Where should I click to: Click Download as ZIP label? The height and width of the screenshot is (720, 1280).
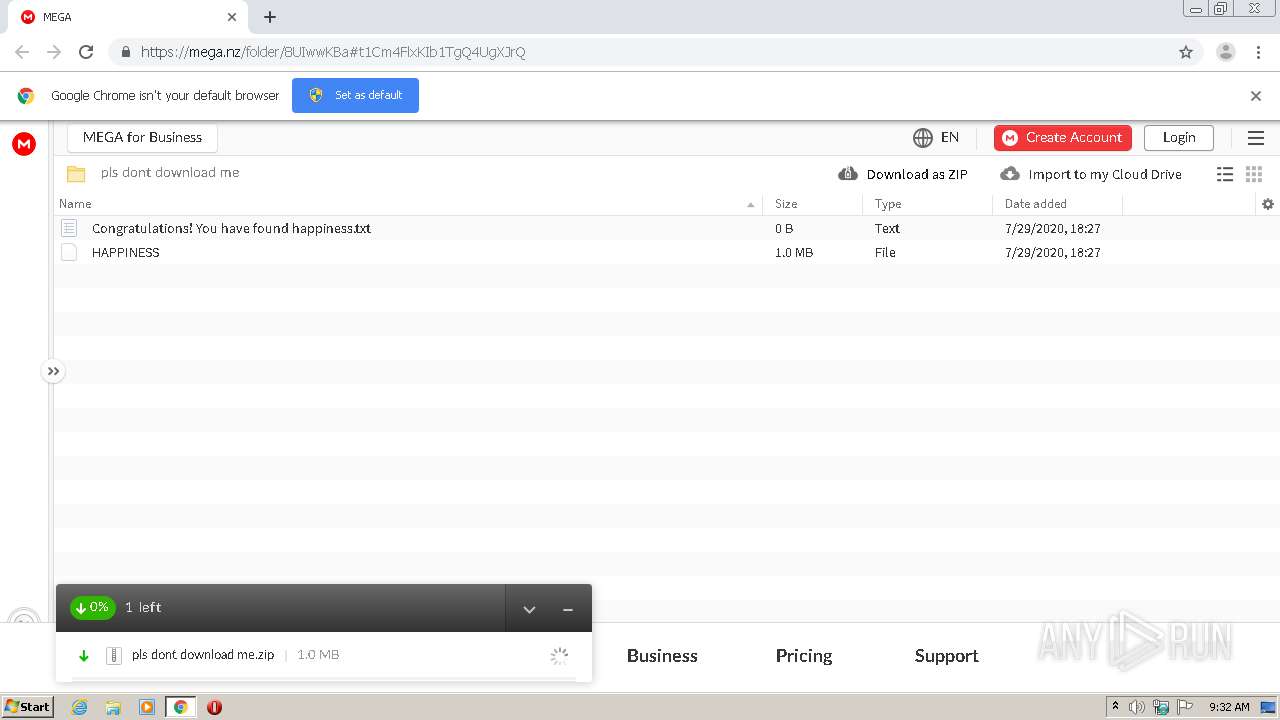click(917, 174)
